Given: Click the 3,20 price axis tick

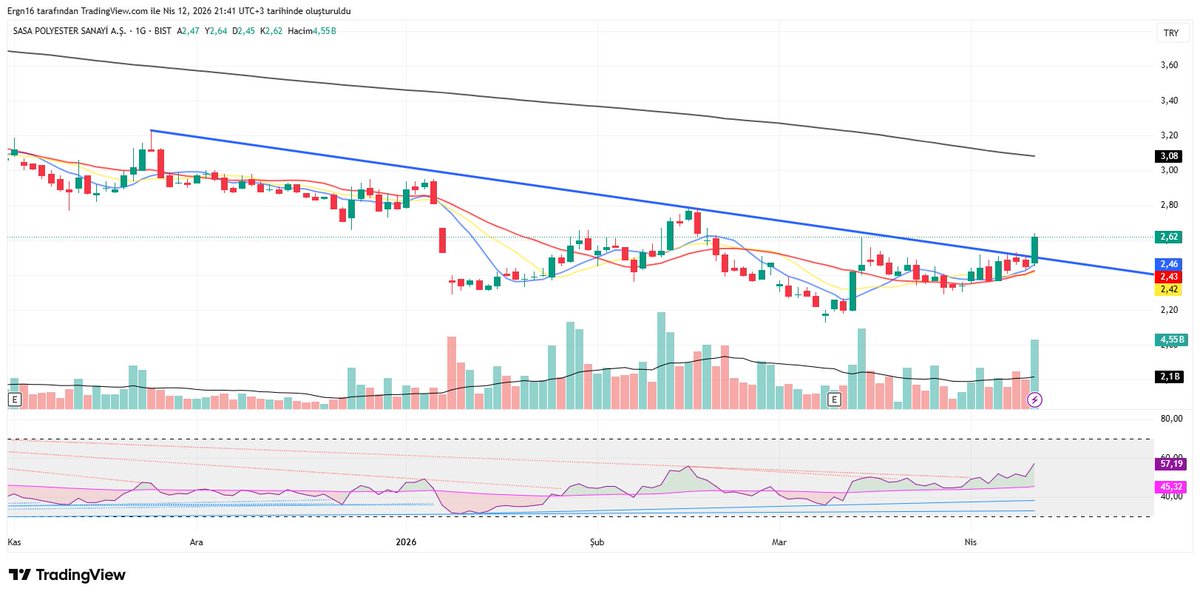Looking at the screenshot, I should click(x=1170, y=135).
